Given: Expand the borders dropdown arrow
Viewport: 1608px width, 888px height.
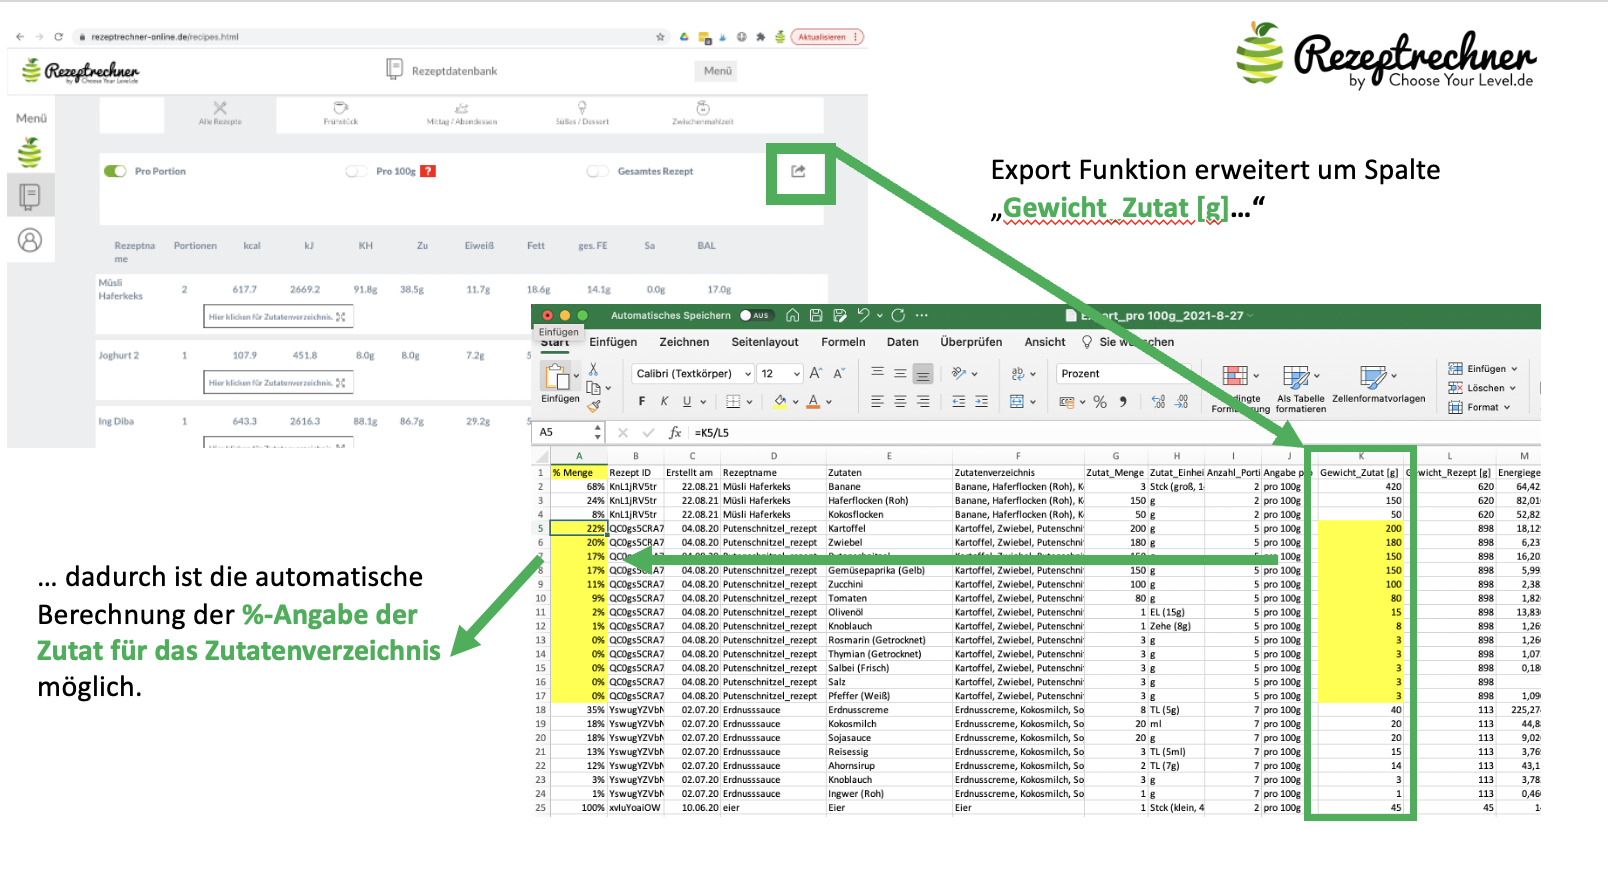Looking at the screenshot, I should tap(749, 402).
